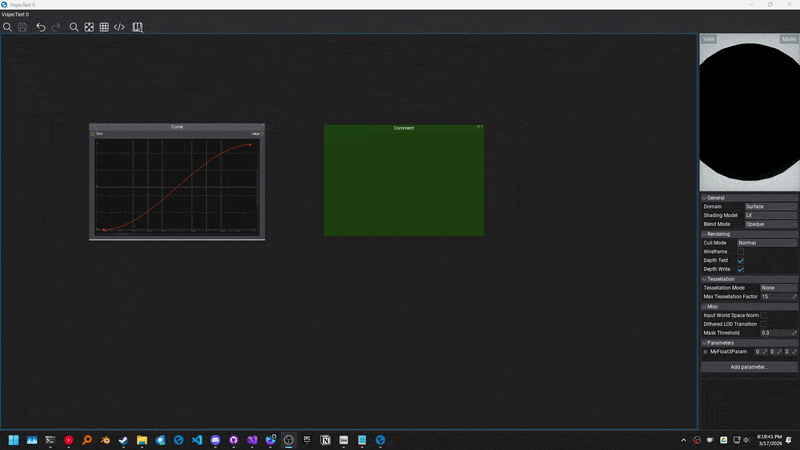This screenshot has height=450, width=800.
Task: Uncheck the Depth Write checkbox
Action: point(740,269)
